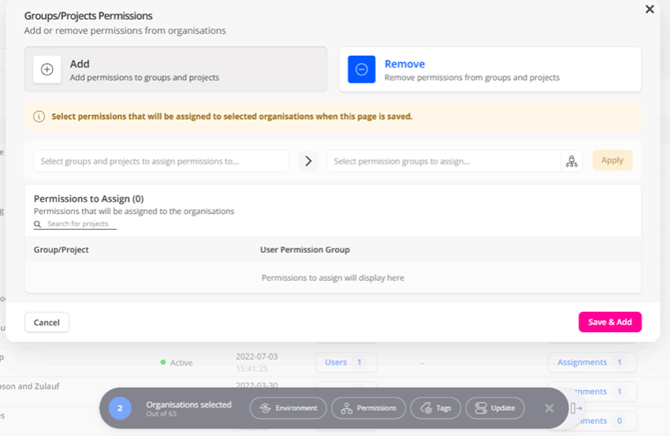Click Update in the selection bar
This screenshot has width=670, height=436.
click(495, 408)
